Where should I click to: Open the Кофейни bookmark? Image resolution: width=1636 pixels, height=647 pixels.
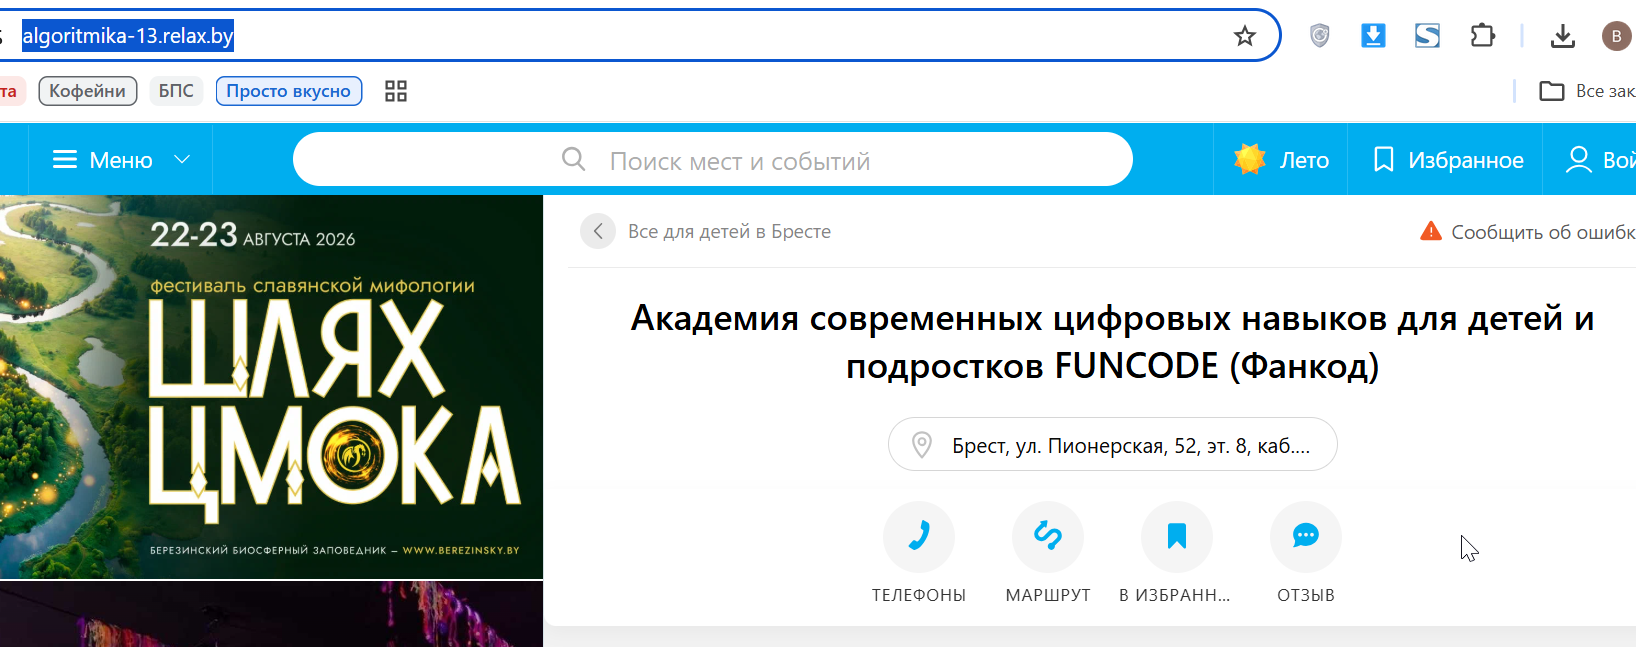pos(88,91)
